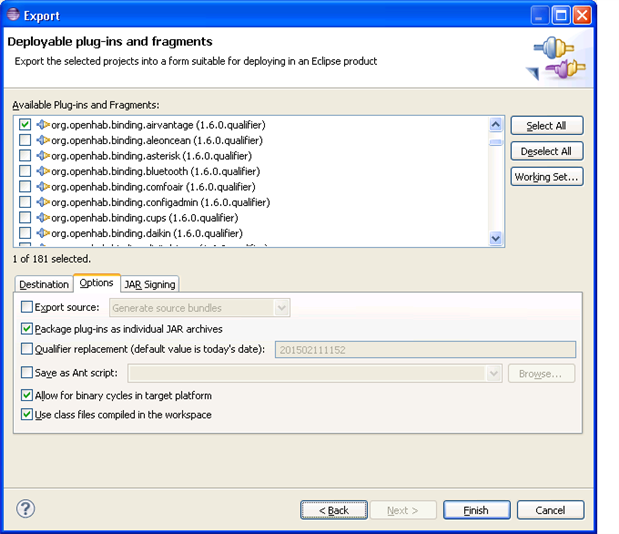Screen dimensions: 619x534
Task: Check the org.openhab.binding.cups checkbox
Action: coord(25,217)
